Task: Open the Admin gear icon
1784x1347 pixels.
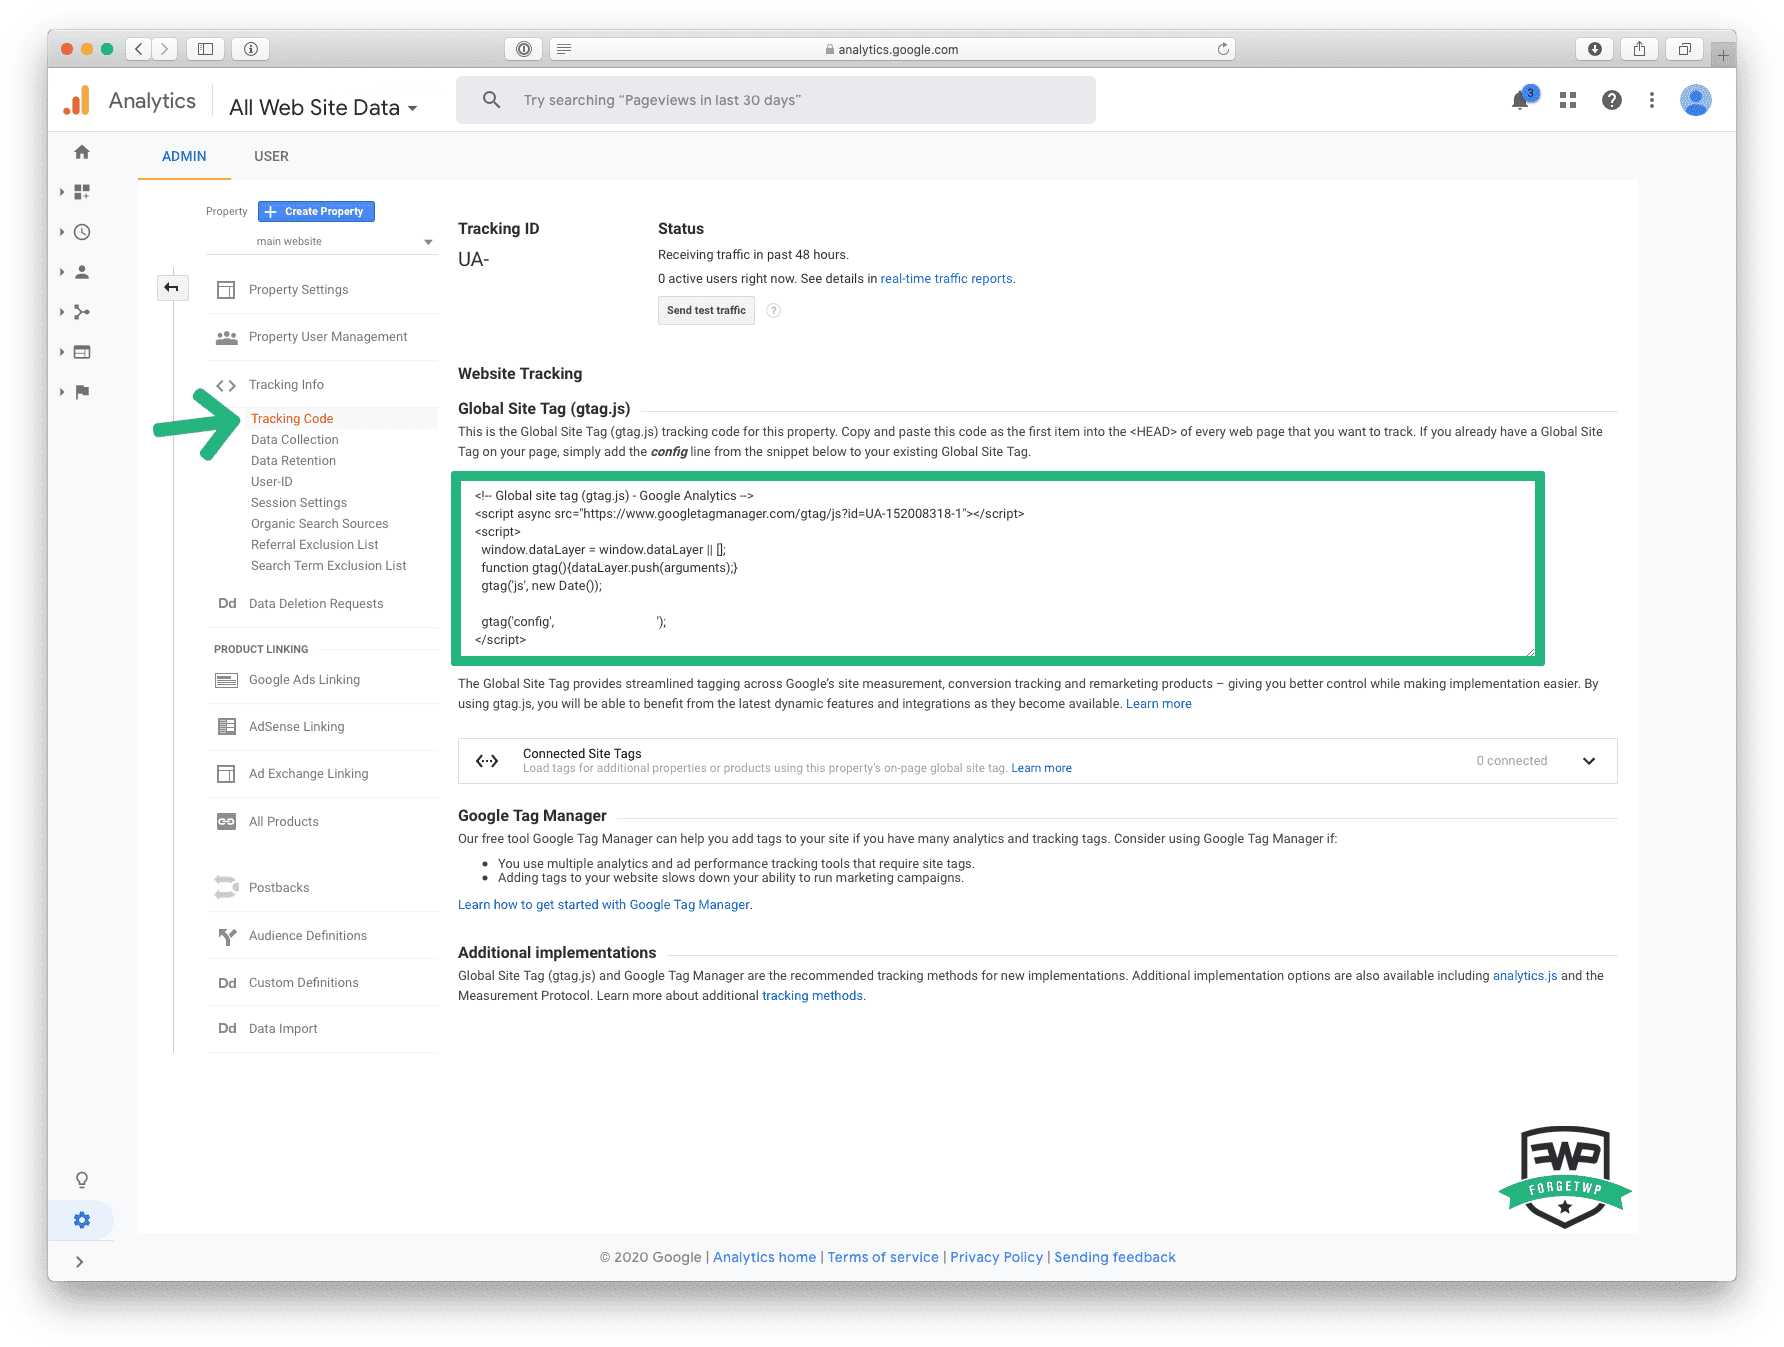Action: pos(82,1220)
